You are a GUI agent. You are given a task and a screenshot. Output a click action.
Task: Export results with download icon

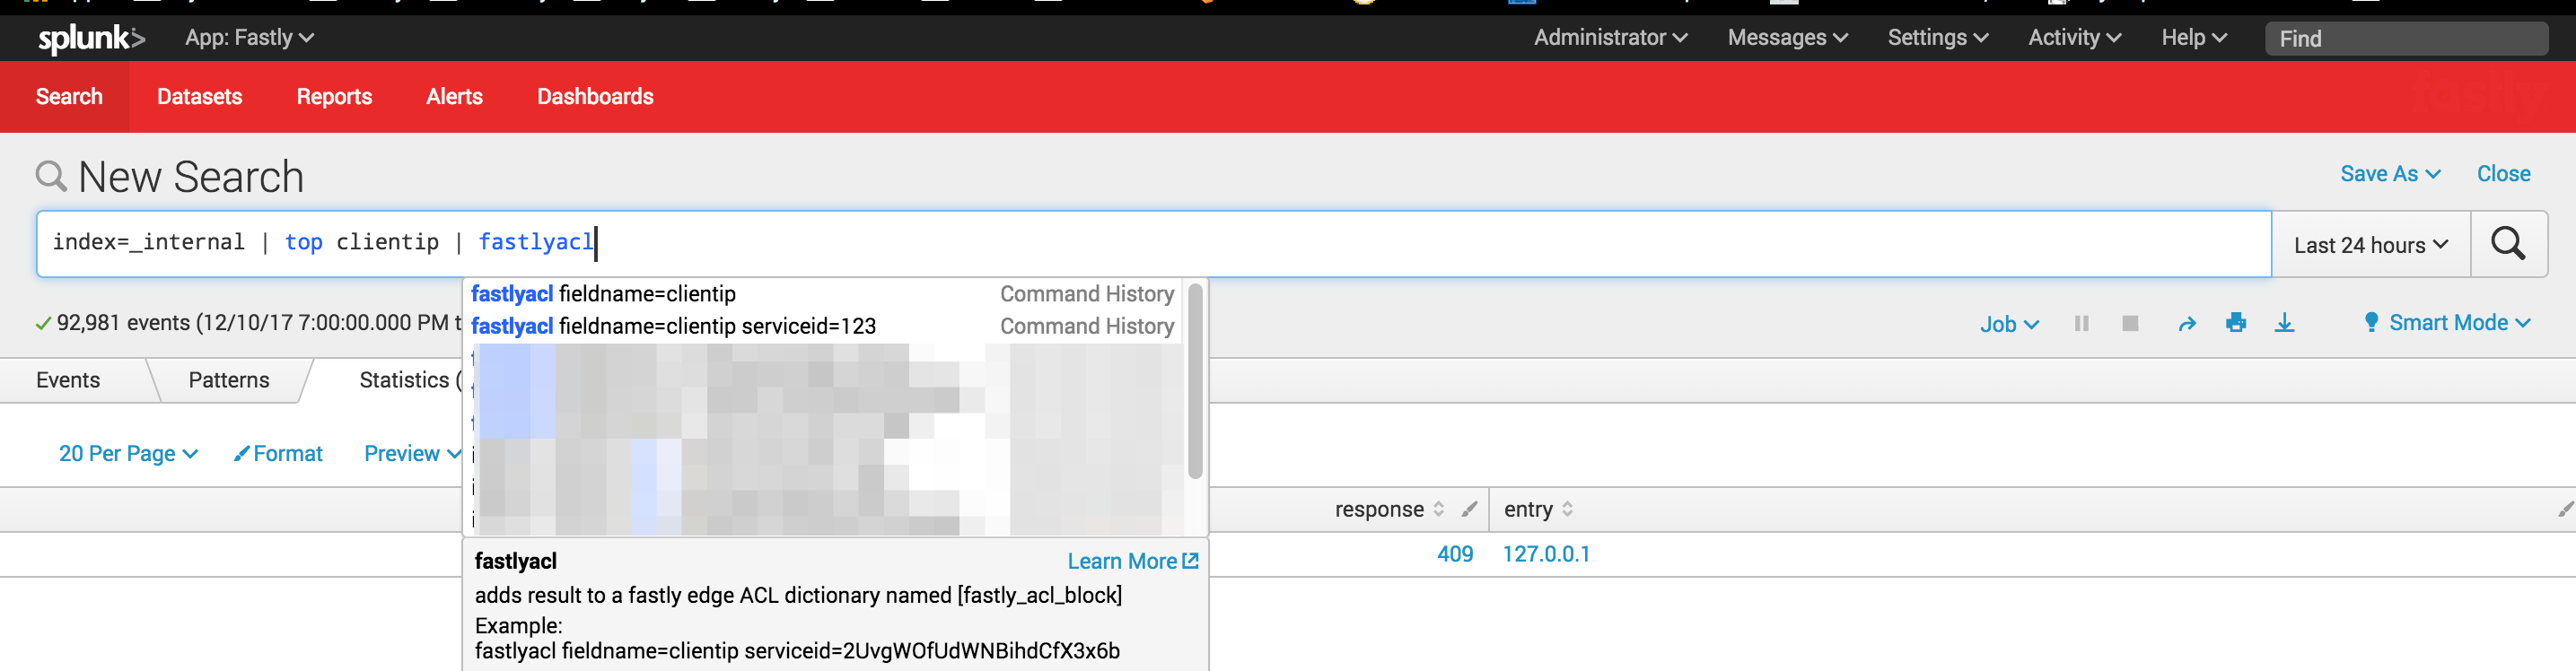click(x=2284, y=322)
